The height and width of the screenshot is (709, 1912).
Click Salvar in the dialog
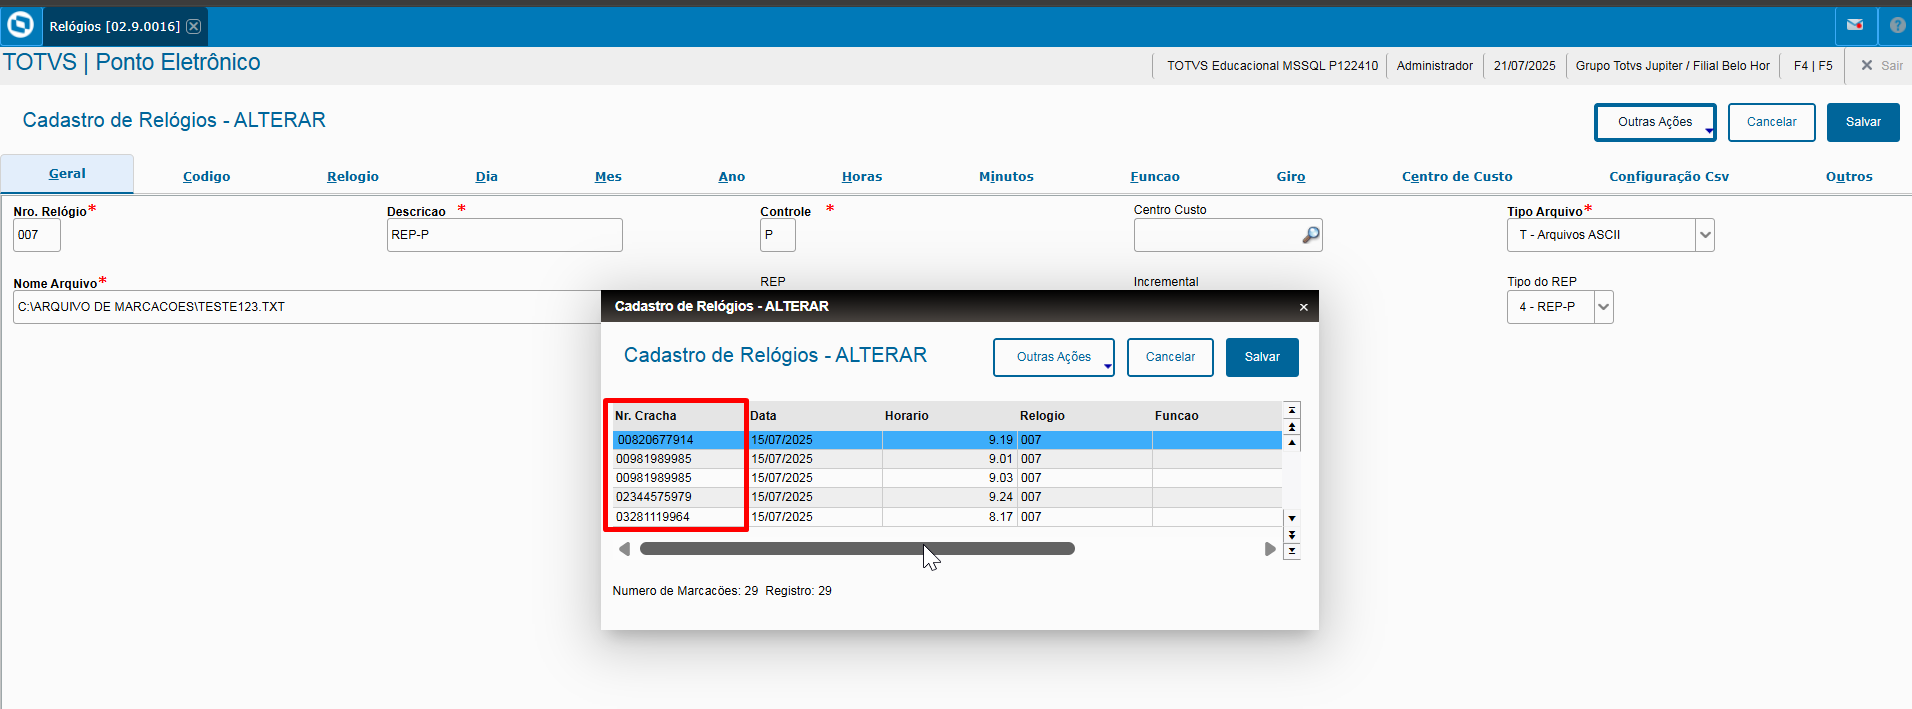(1262, 357)
